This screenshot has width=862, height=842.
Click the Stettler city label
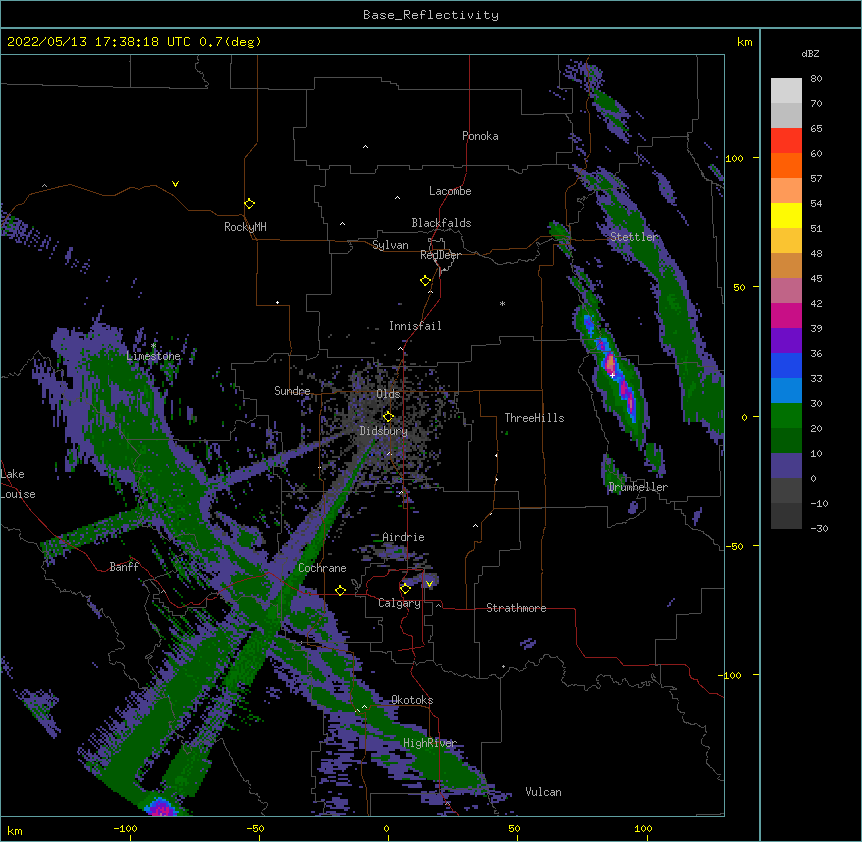coord(634,237)
